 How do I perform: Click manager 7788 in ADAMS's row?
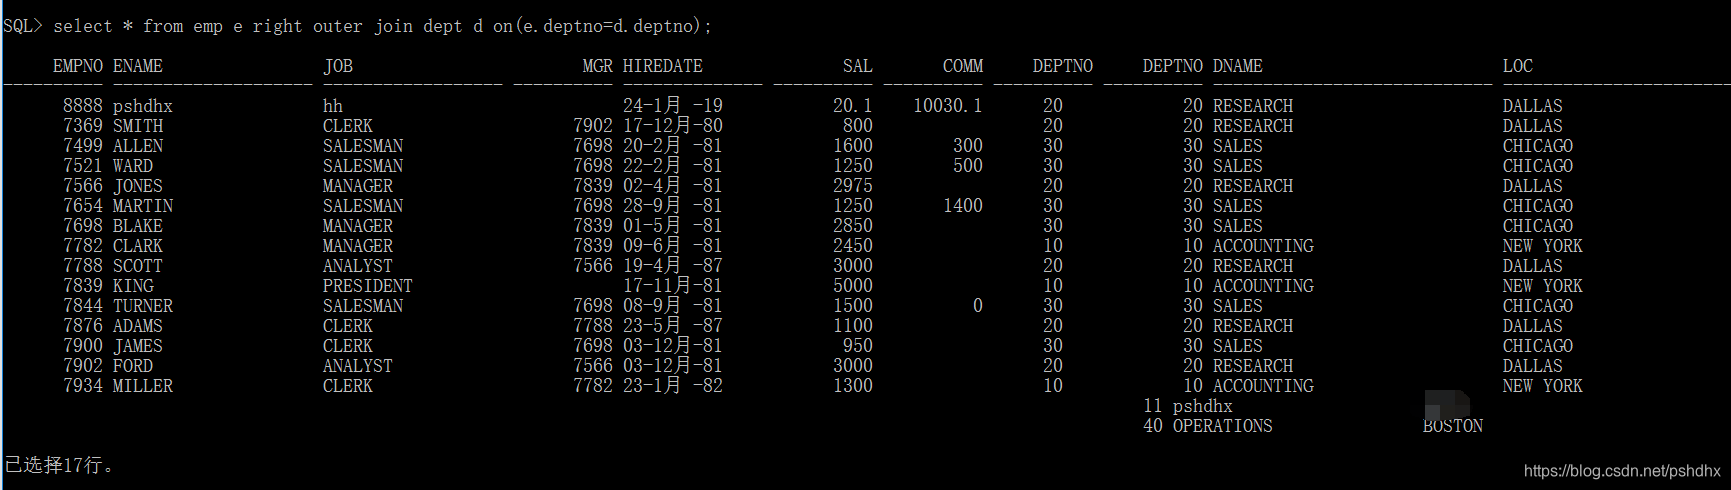point(593,326)
